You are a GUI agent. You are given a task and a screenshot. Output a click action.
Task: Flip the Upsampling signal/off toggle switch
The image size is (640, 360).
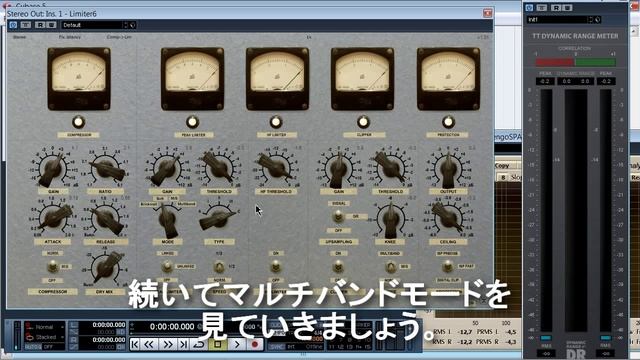(x=338, y=217)
